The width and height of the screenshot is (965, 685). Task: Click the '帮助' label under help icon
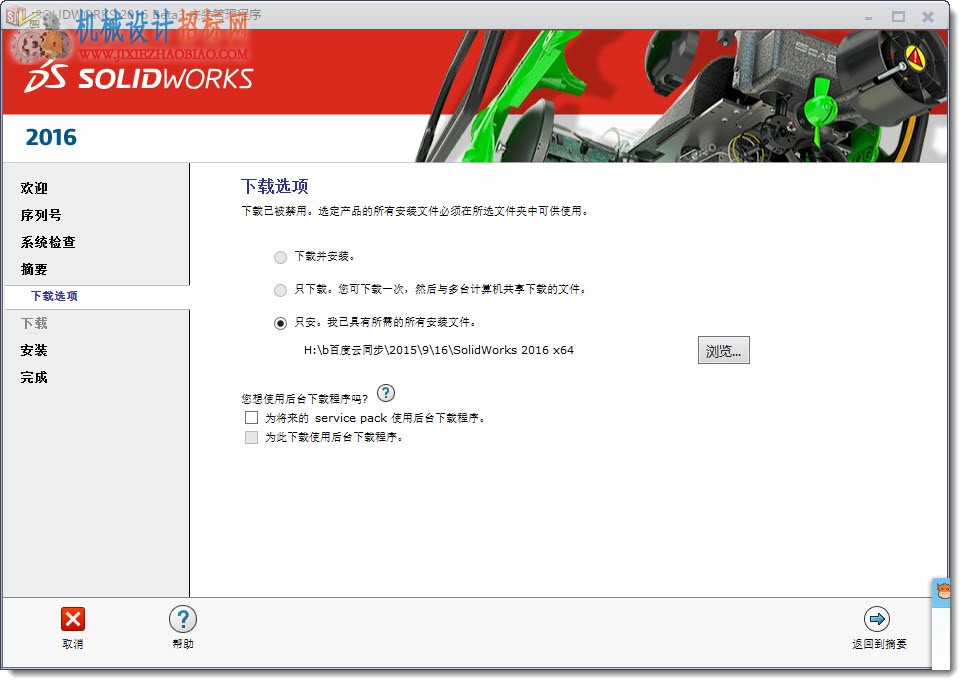click(183, 644)
